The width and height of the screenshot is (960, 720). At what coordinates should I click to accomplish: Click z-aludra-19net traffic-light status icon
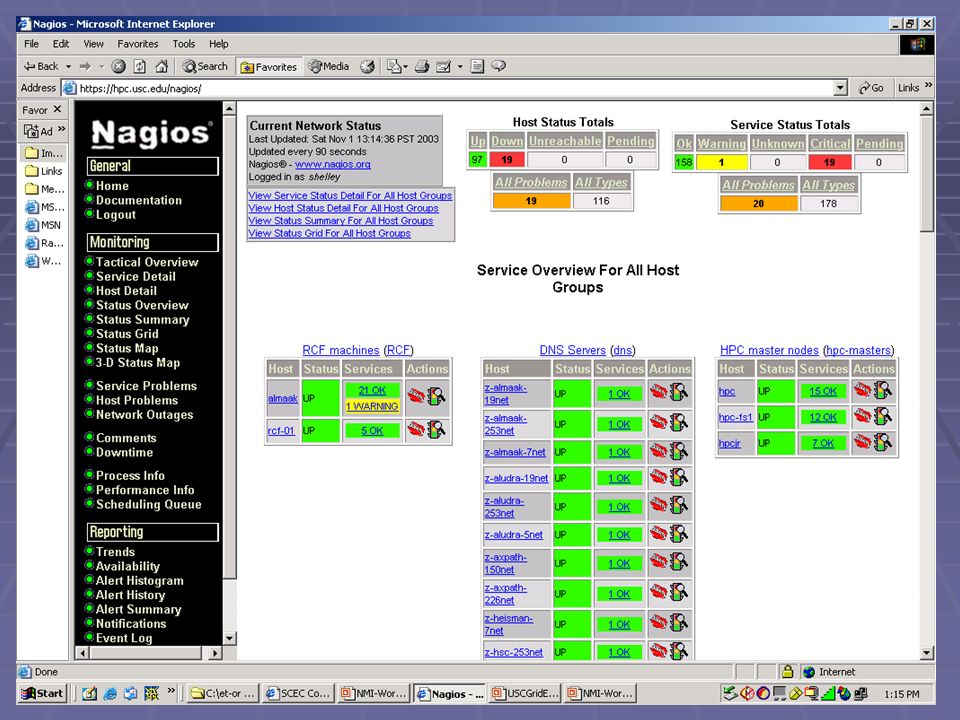coord(679,478)
